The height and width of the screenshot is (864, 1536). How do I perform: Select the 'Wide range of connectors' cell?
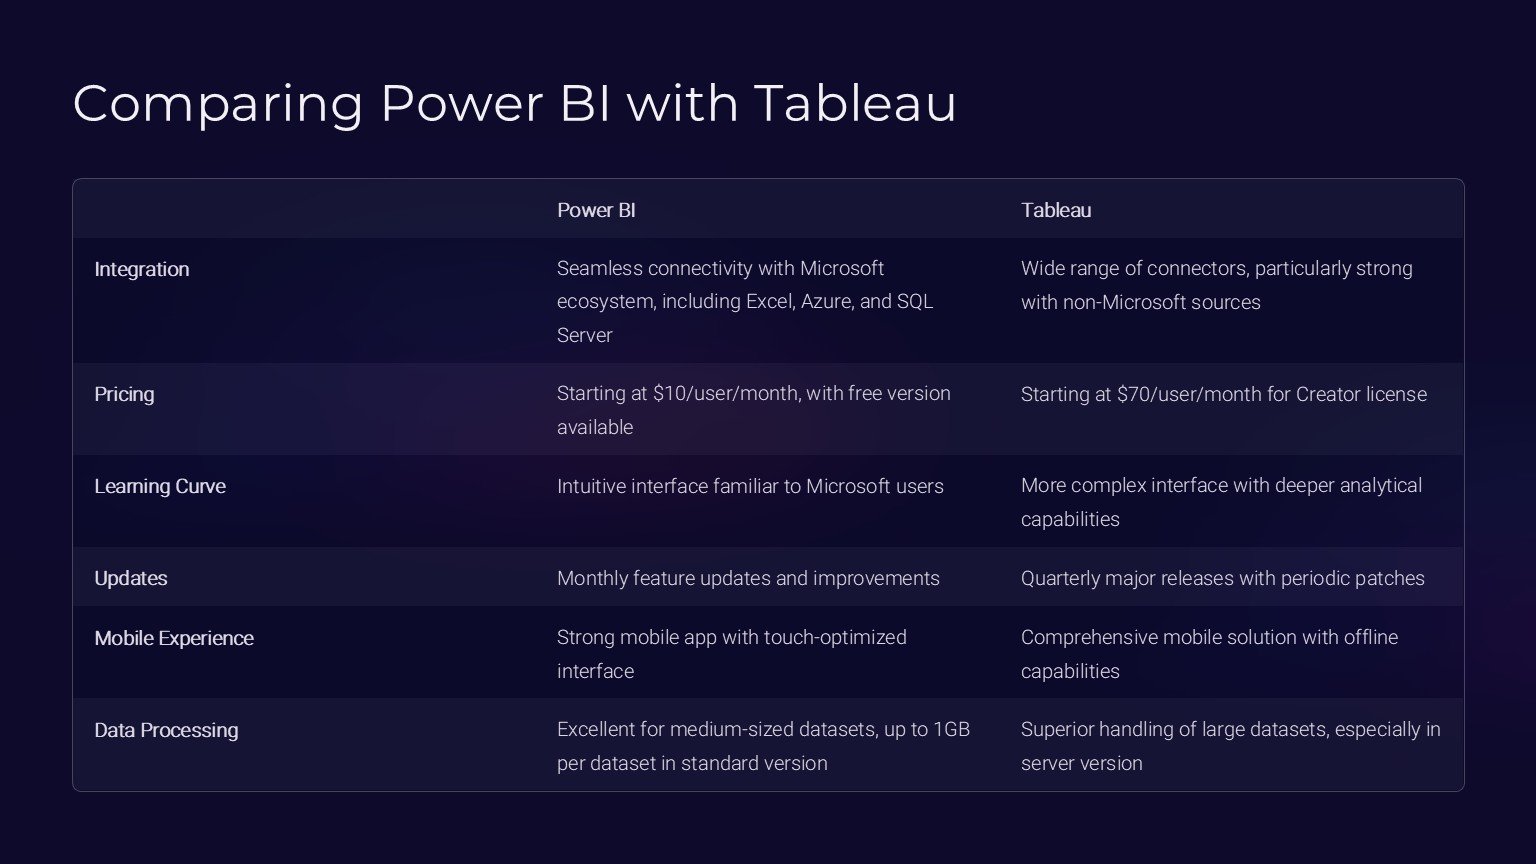(1216, 285)
